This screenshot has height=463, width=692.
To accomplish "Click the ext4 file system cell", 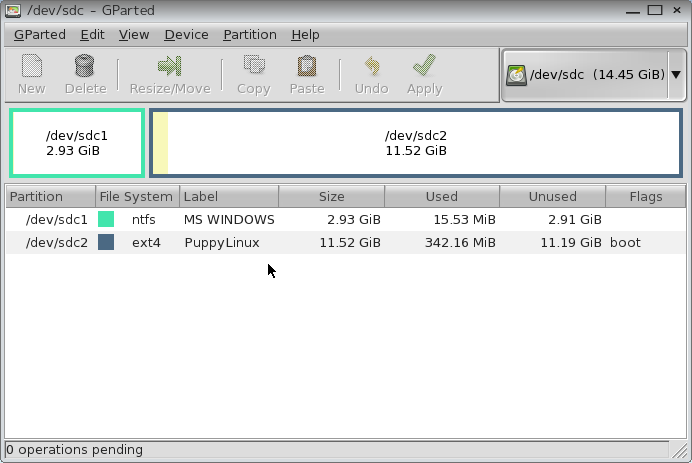I will pos(146,242).
